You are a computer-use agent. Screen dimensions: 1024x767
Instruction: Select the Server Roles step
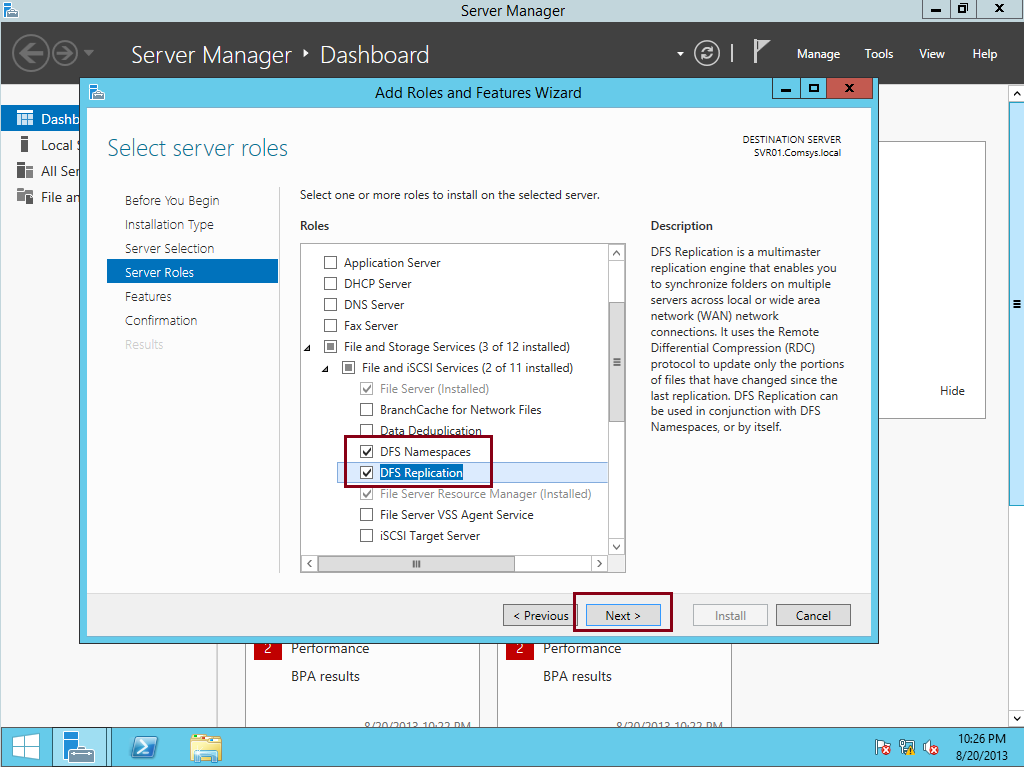(x=192, y=272)
